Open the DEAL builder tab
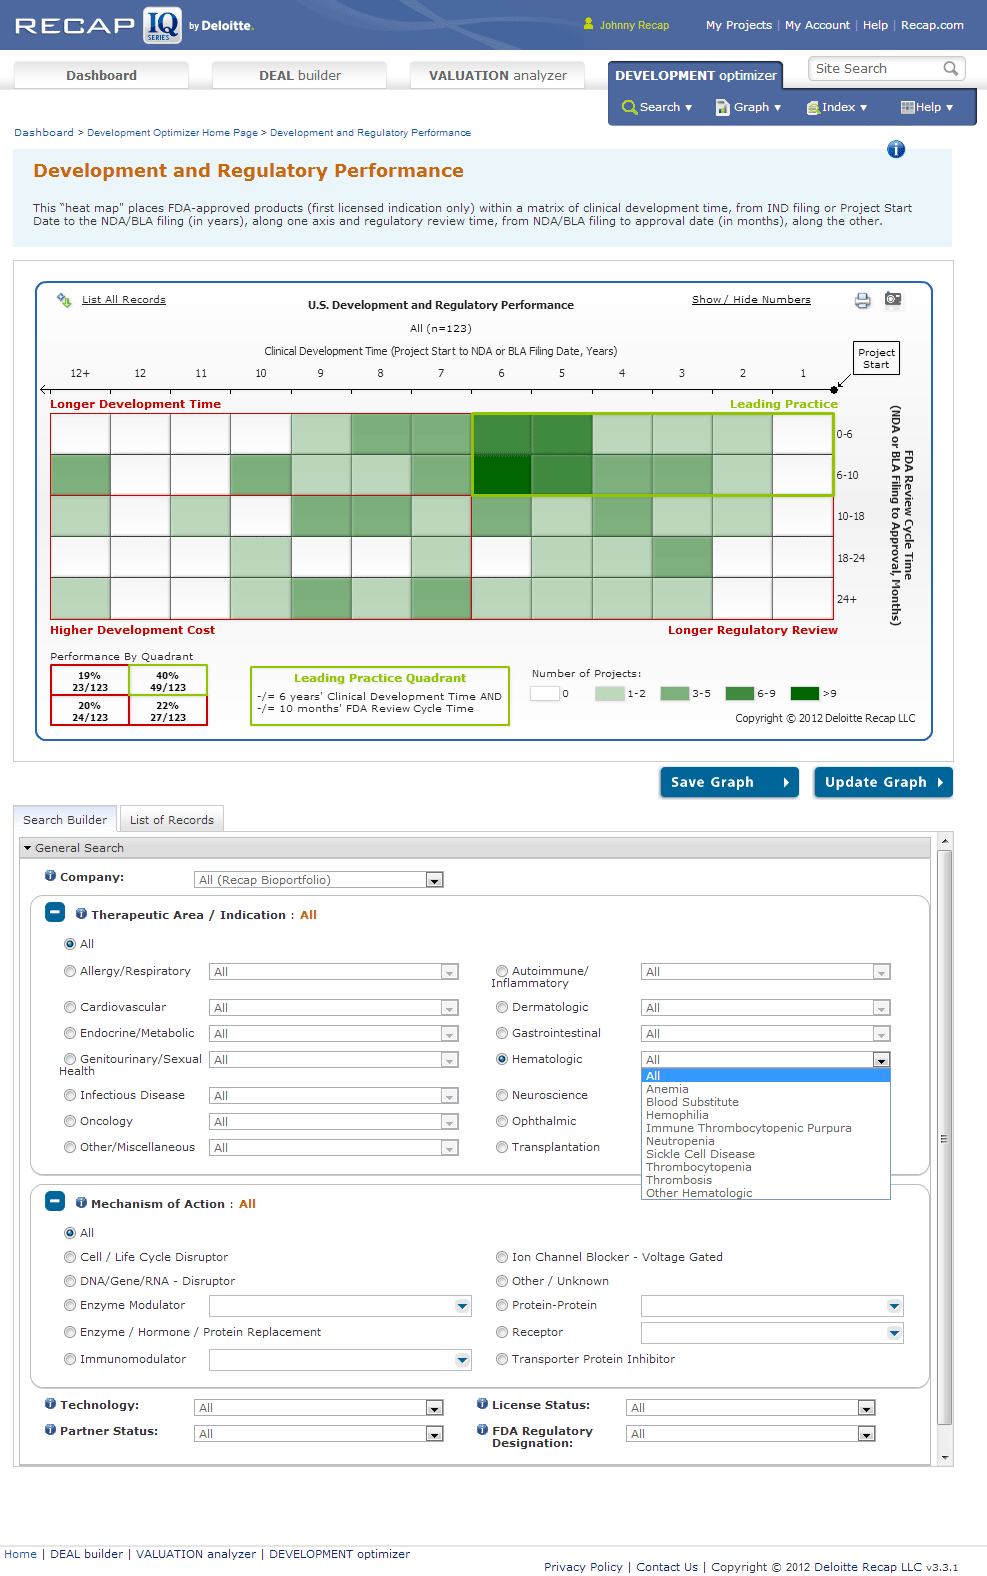This screenshot has width=987, height=1576. pyautogui.click(x=299, y=75)
